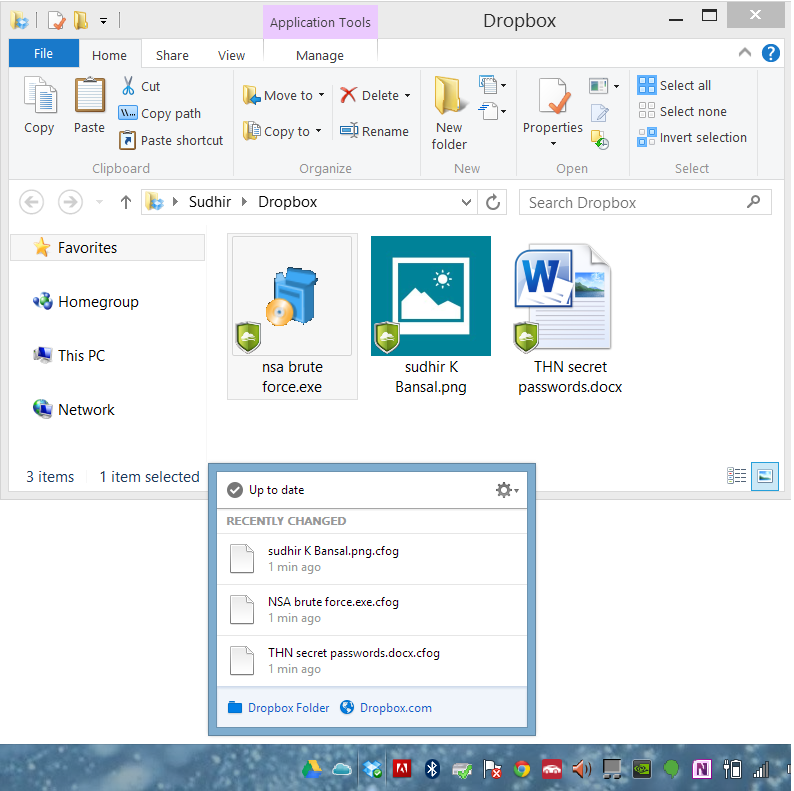The image size is (794, 791).
Task: Click the Select all button
Action: (674, 85)
